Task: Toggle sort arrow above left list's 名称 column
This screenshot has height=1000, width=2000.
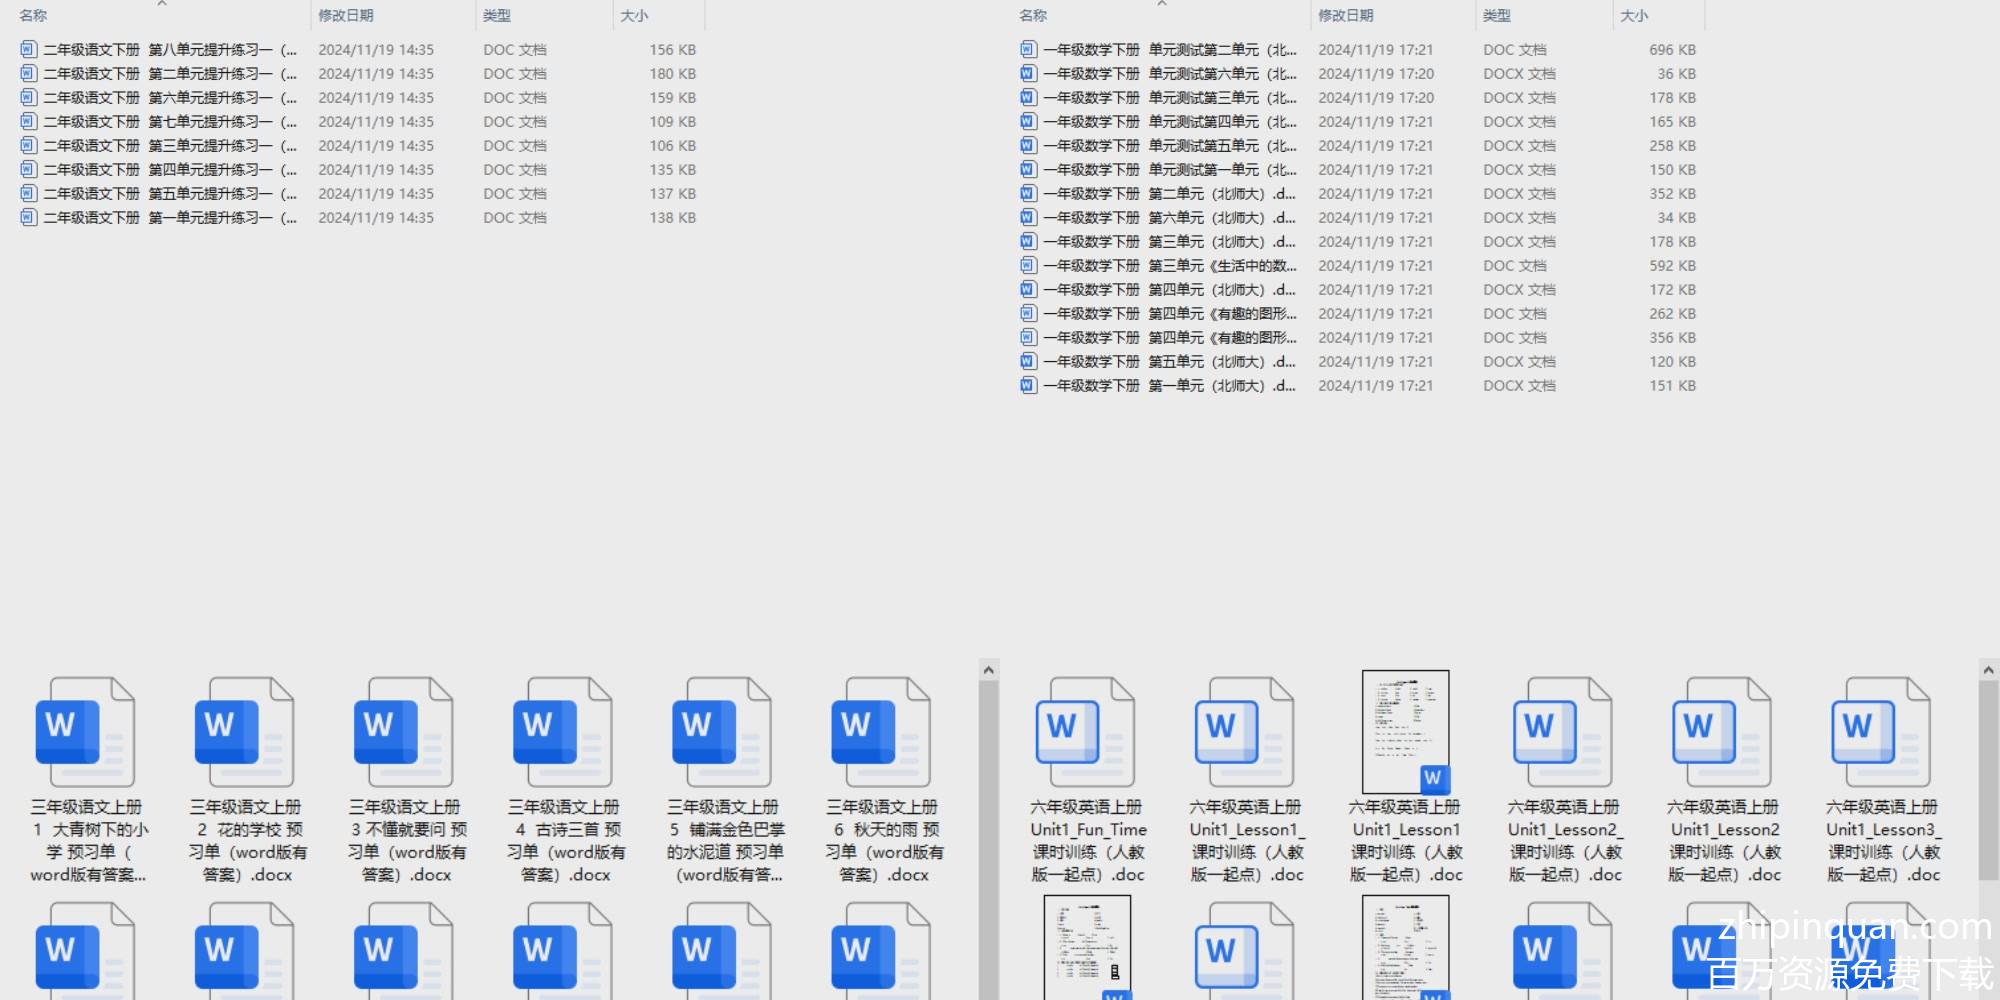Action: [162, 4]
